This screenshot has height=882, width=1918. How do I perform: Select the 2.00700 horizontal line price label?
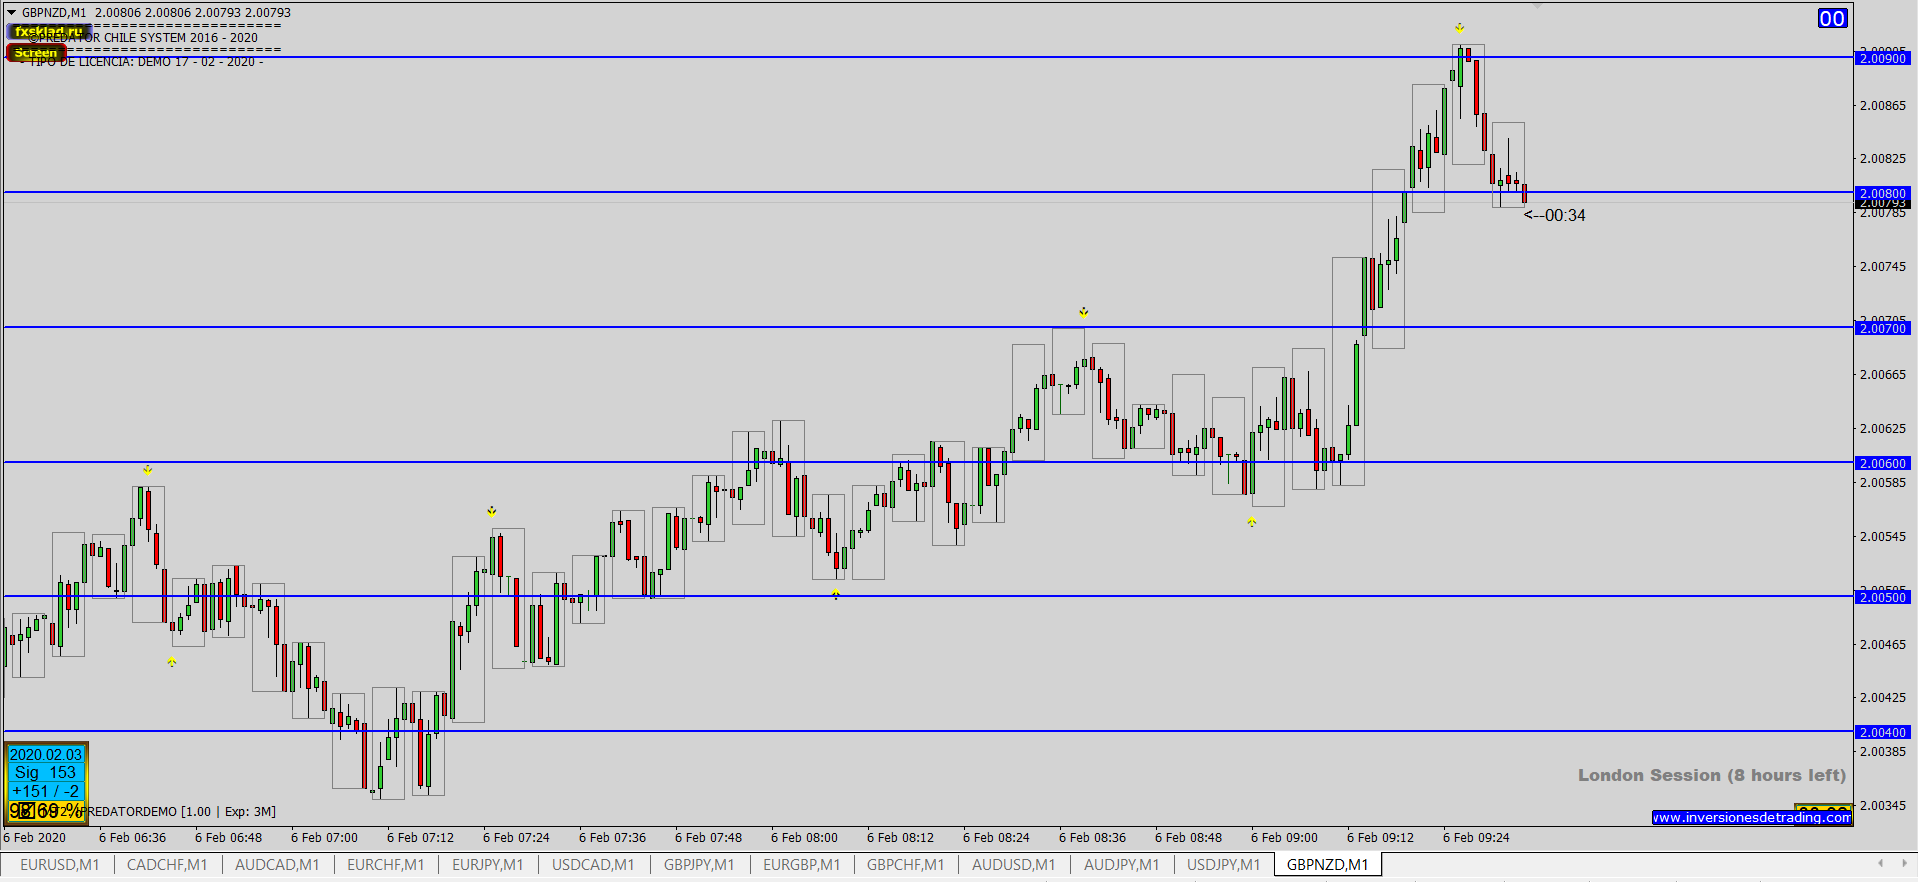[x=1883, y=328]
